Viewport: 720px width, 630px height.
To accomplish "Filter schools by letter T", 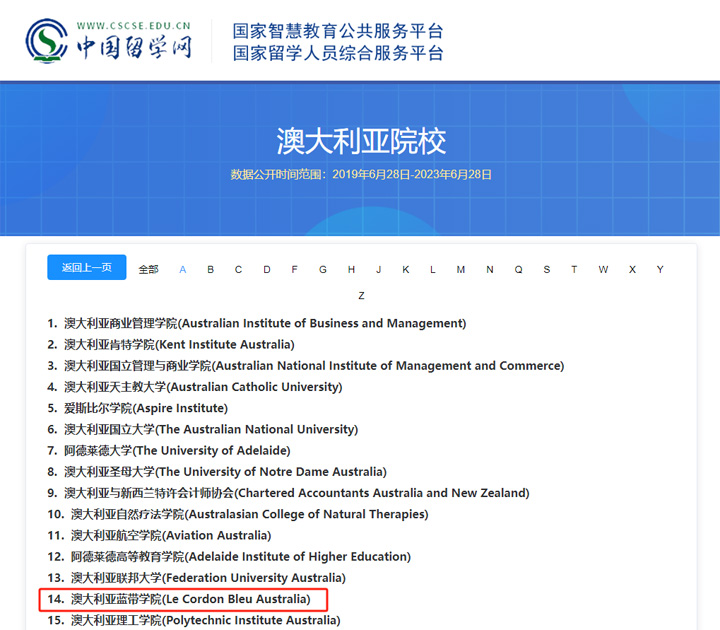I will coord(574,270).
